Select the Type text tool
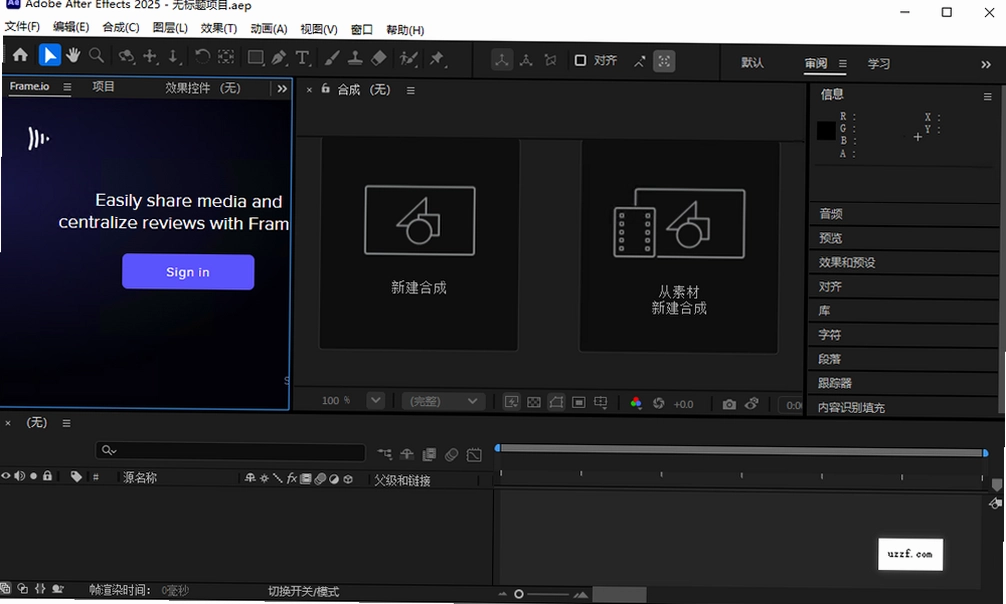Viewport: 1006px width, 604px height. (303, 58)
